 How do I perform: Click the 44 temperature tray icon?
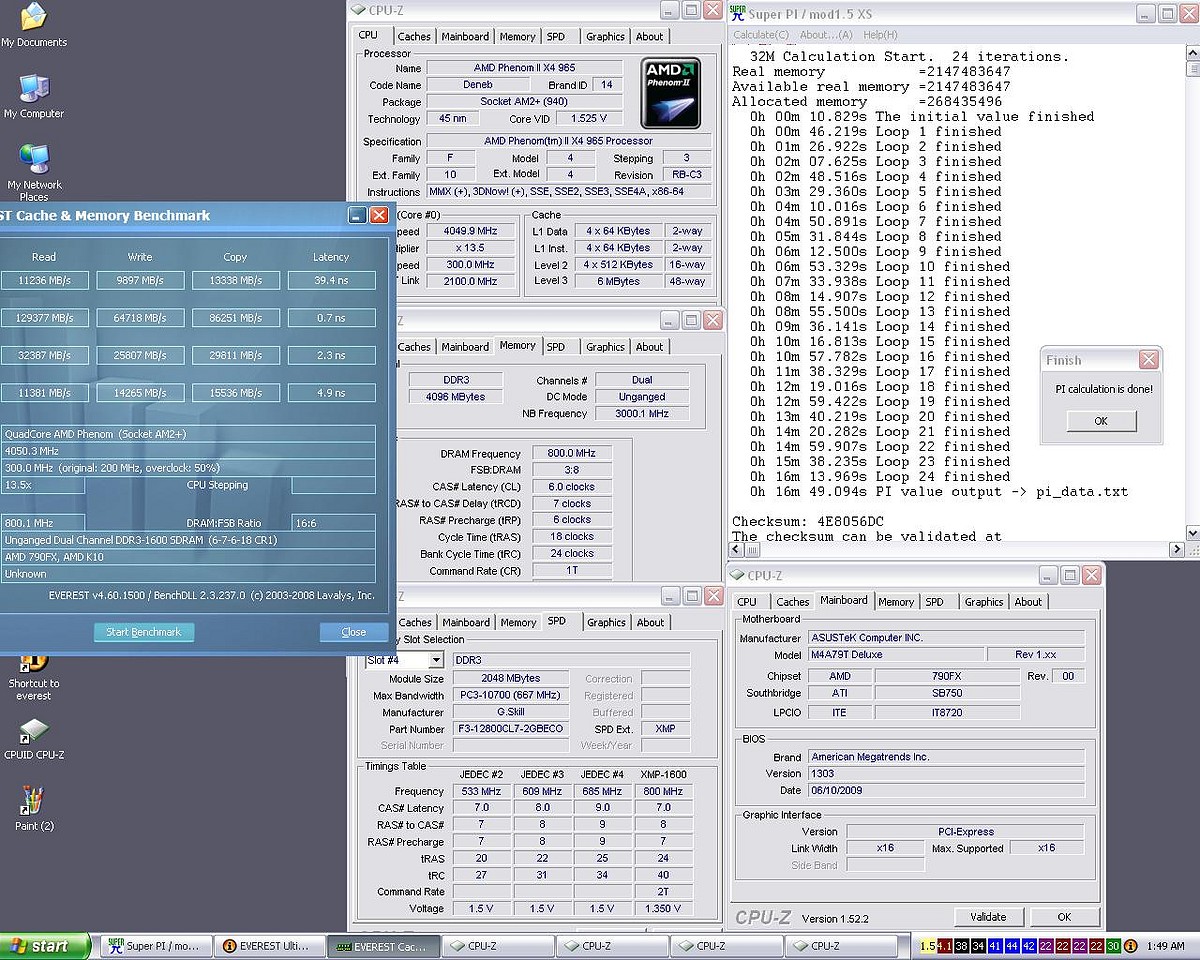click(x=1012, y=945)
